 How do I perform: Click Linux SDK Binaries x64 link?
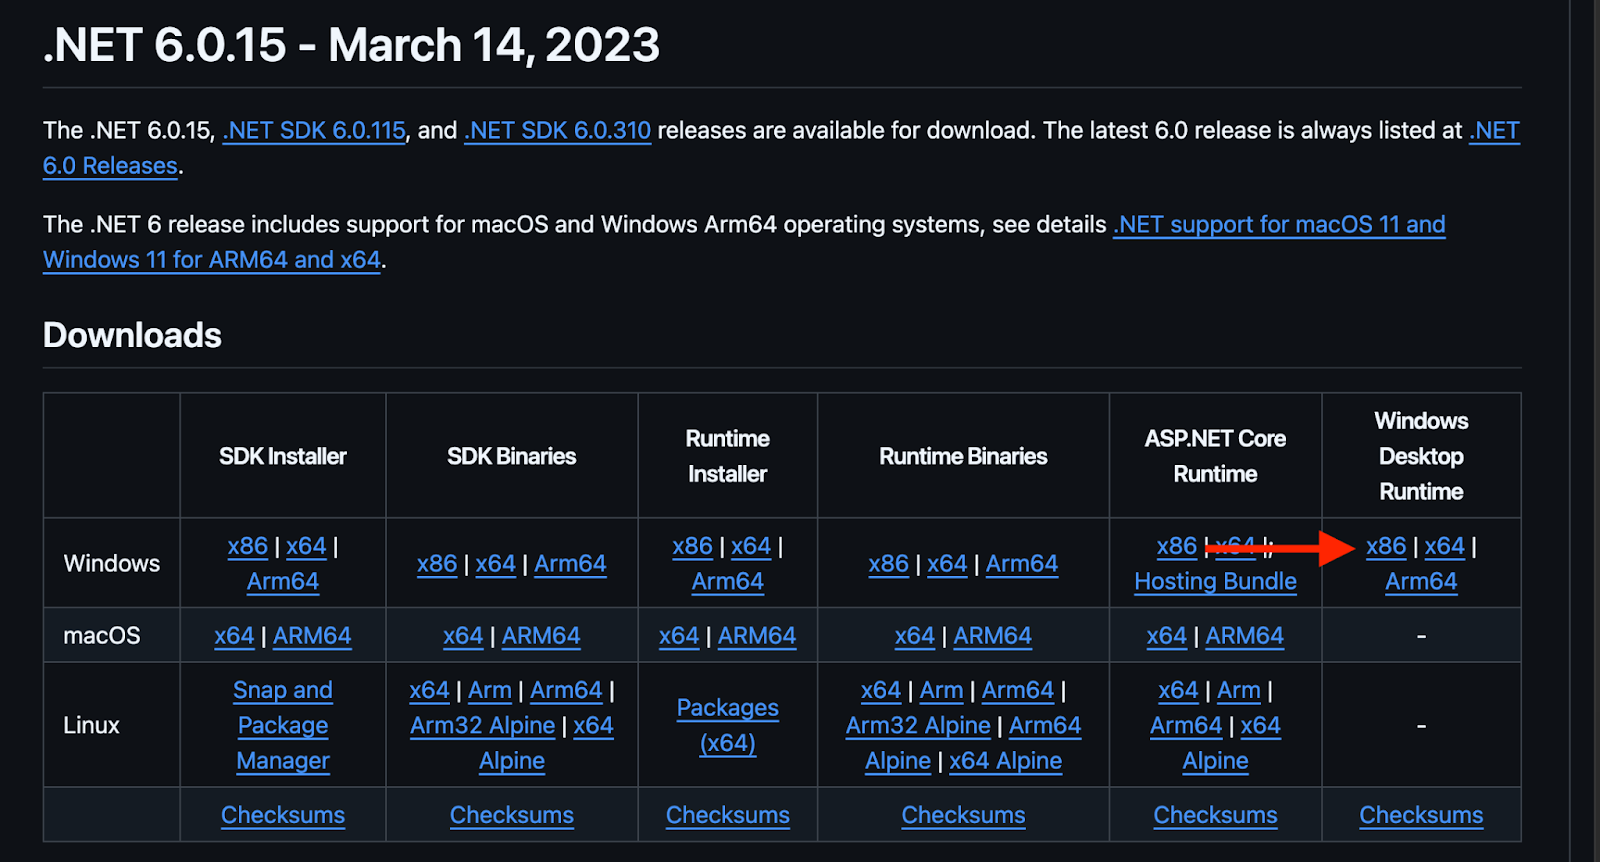[x=429, y=690]
